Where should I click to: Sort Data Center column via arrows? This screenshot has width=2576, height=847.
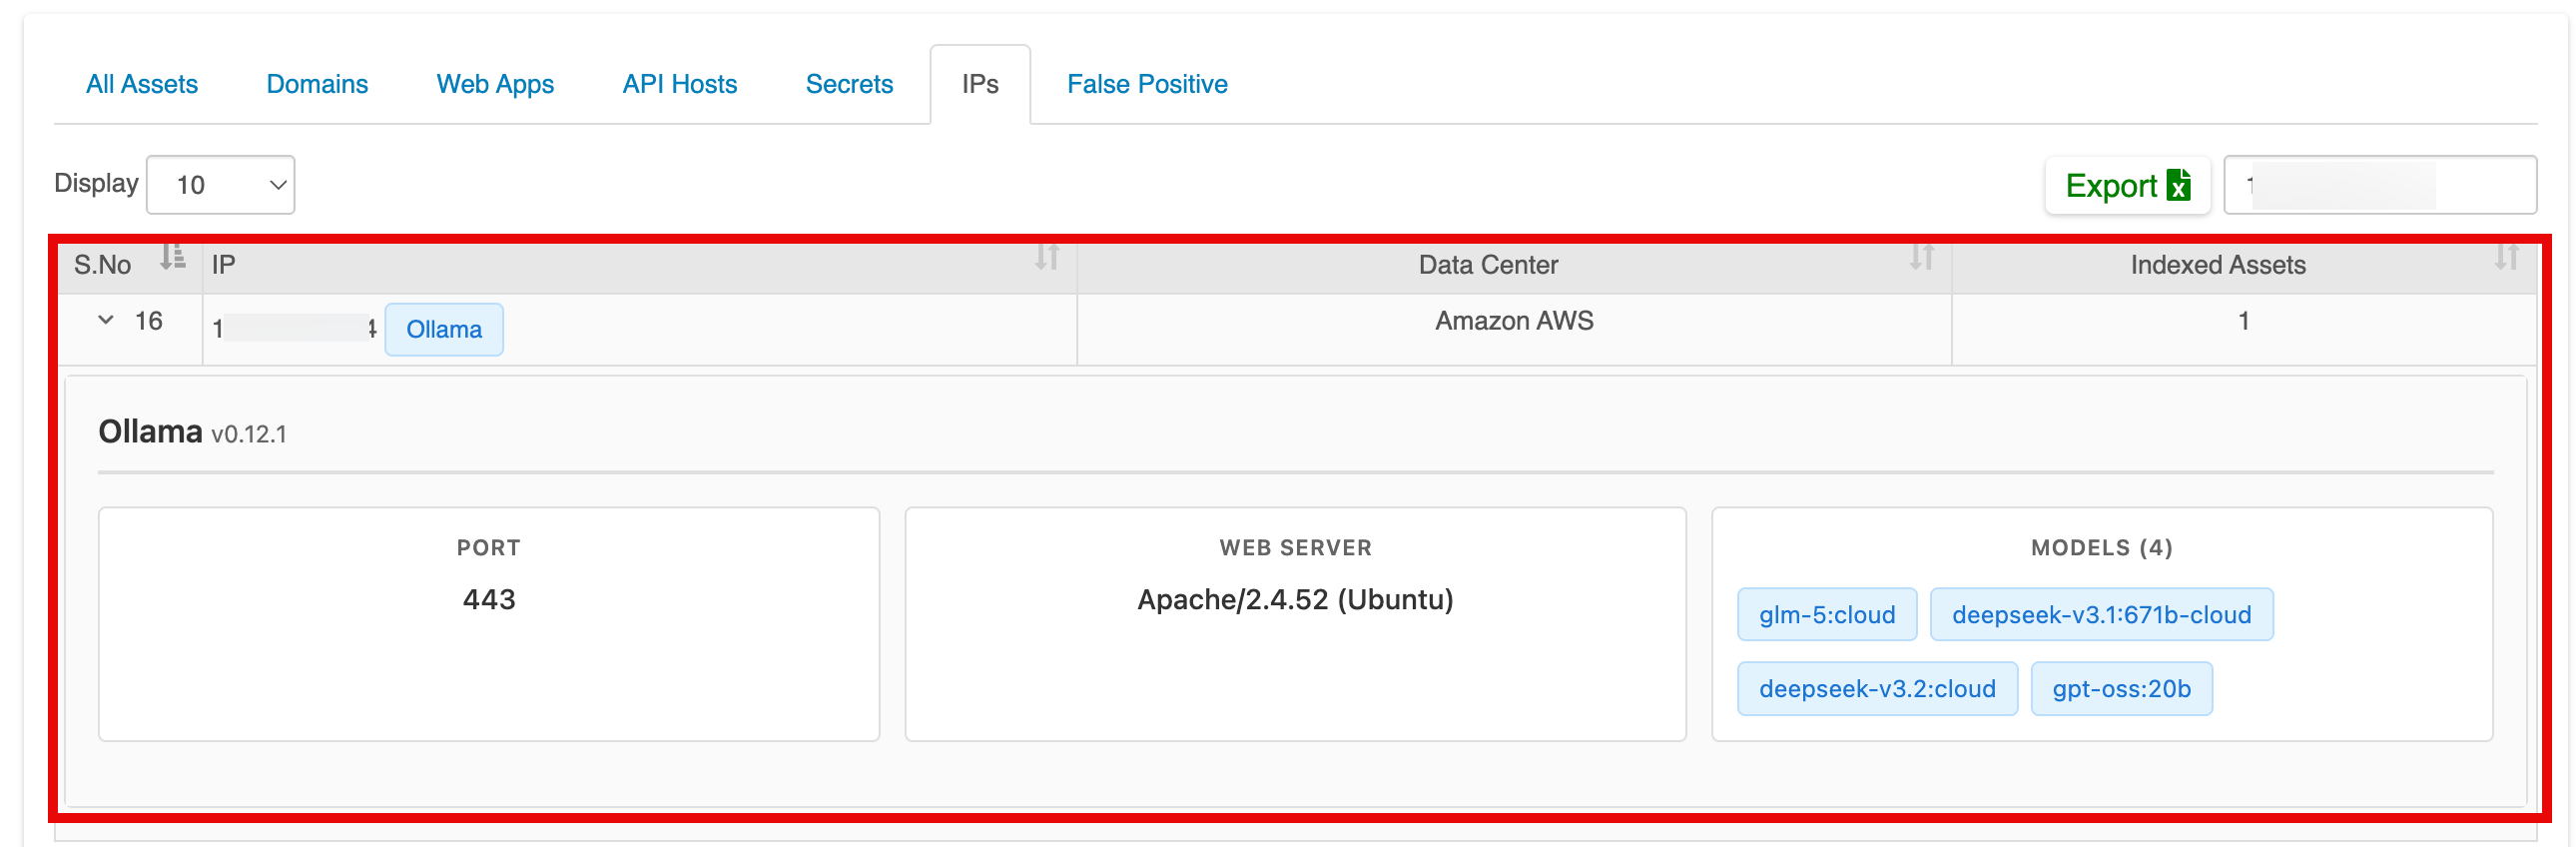(1921, 257)
